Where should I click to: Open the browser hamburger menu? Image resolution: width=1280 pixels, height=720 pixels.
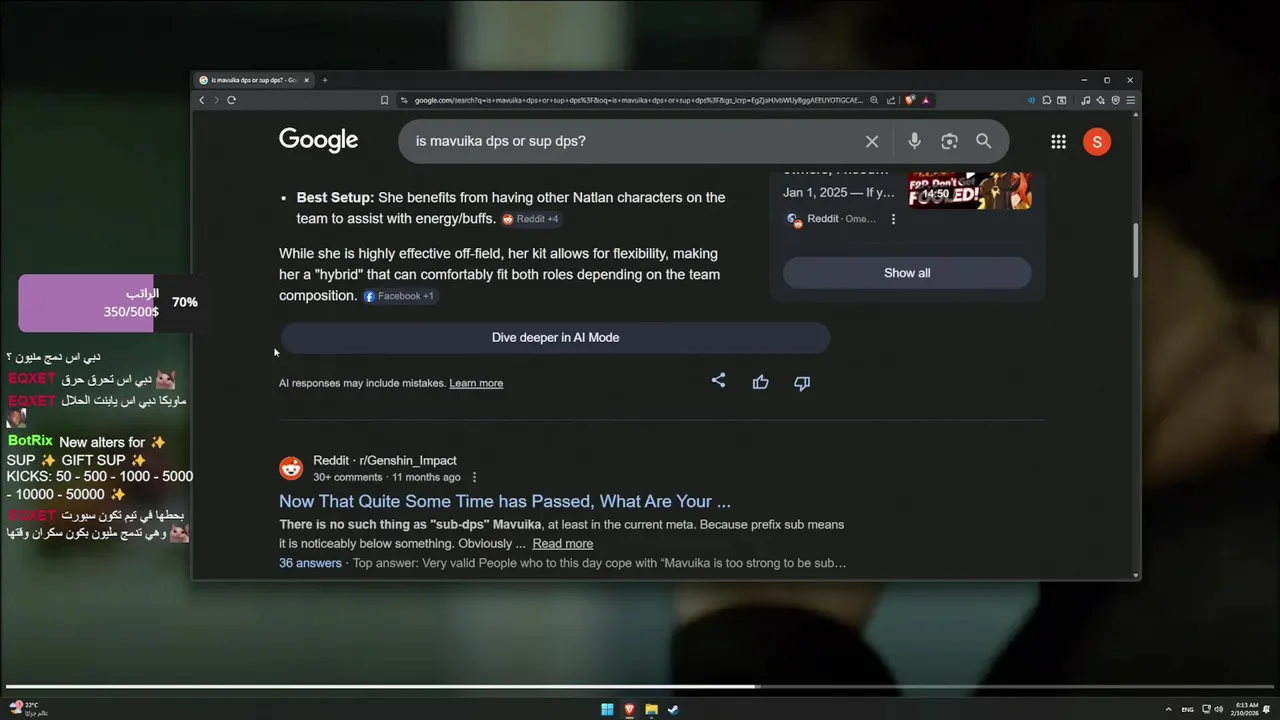point(1131,100)
